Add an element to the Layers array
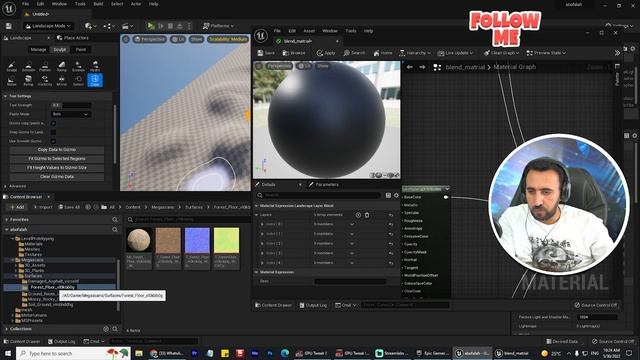 [358, 215]
